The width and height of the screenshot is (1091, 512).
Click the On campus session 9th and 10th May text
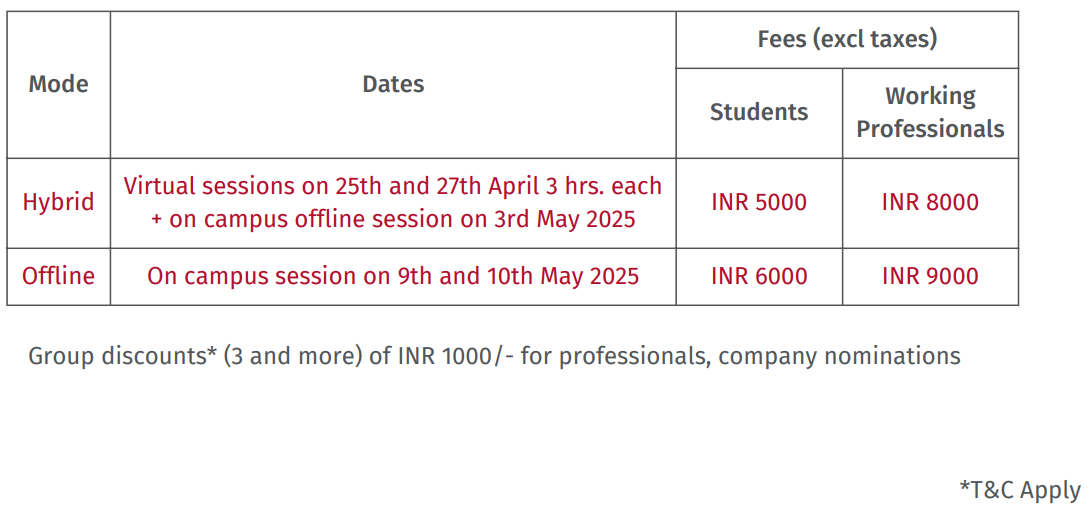click(393, 276)
